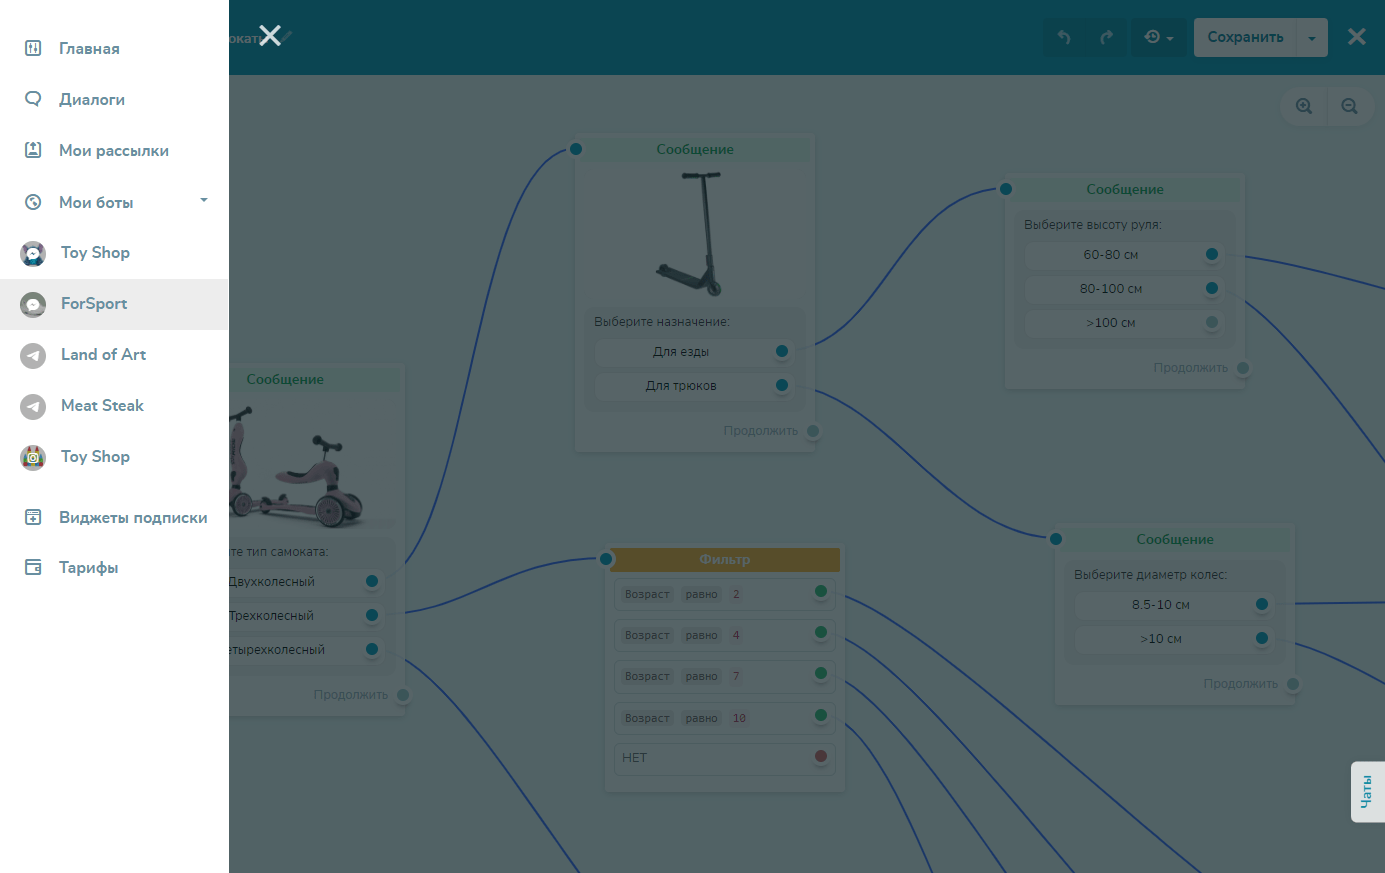
Task: Close the sidebar menu with X icon
Action: click(270, 36)
